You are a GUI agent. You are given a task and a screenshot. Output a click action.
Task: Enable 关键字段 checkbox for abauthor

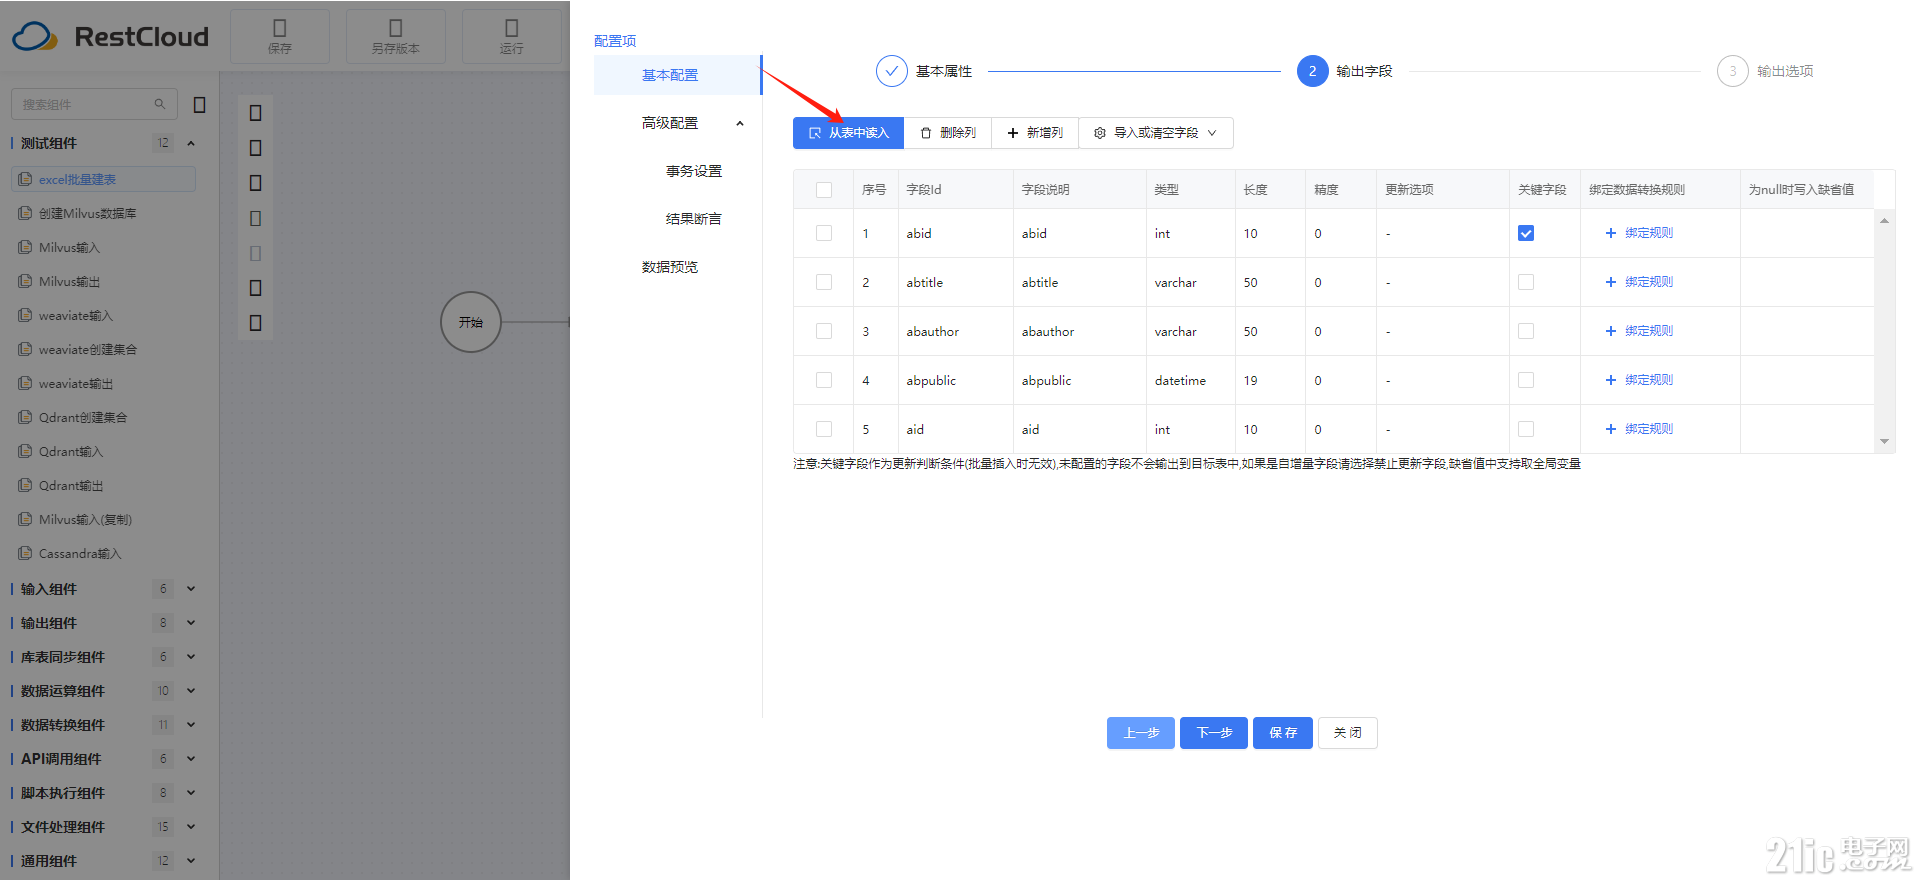coord(1526,331)
